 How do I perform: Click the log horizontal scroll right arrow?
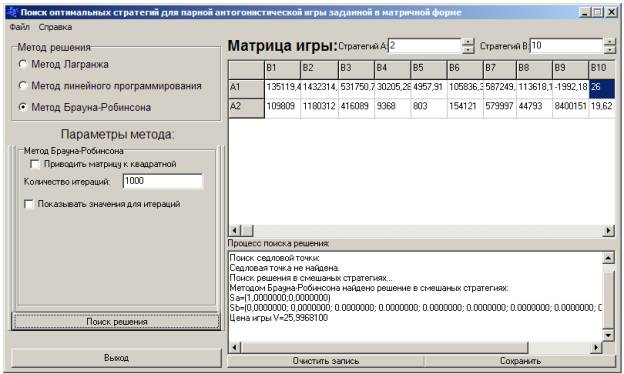click(596, 347)
